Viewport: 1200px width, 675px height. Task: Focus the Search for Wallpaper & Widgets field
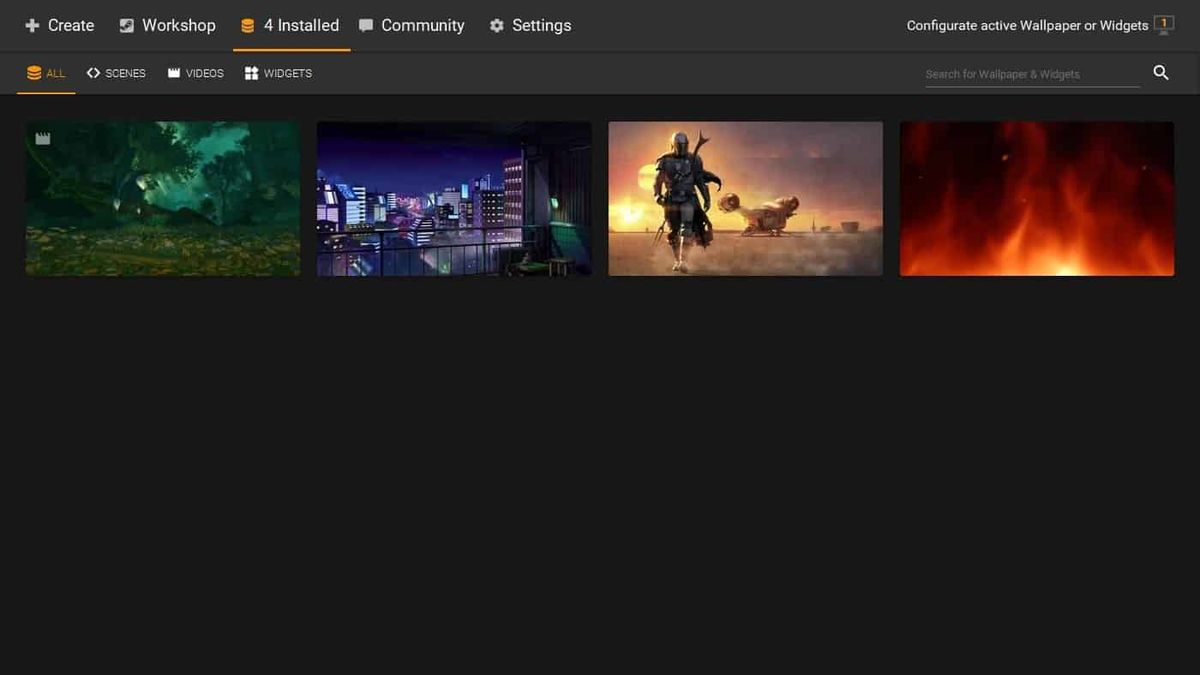pos(1032,74)
